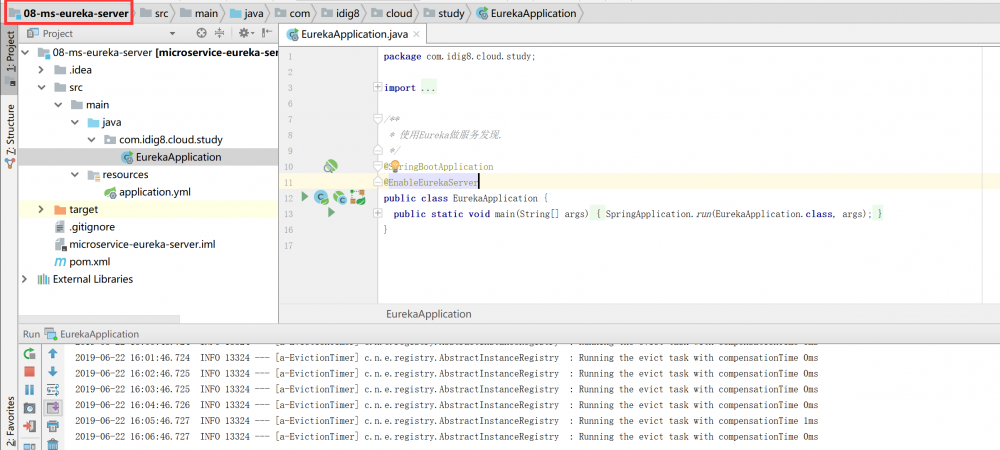Image resolution: width=1000 pixels, height=450 pixels.
Task: Click the scroll from source target icon
Action: coord(201,33)
